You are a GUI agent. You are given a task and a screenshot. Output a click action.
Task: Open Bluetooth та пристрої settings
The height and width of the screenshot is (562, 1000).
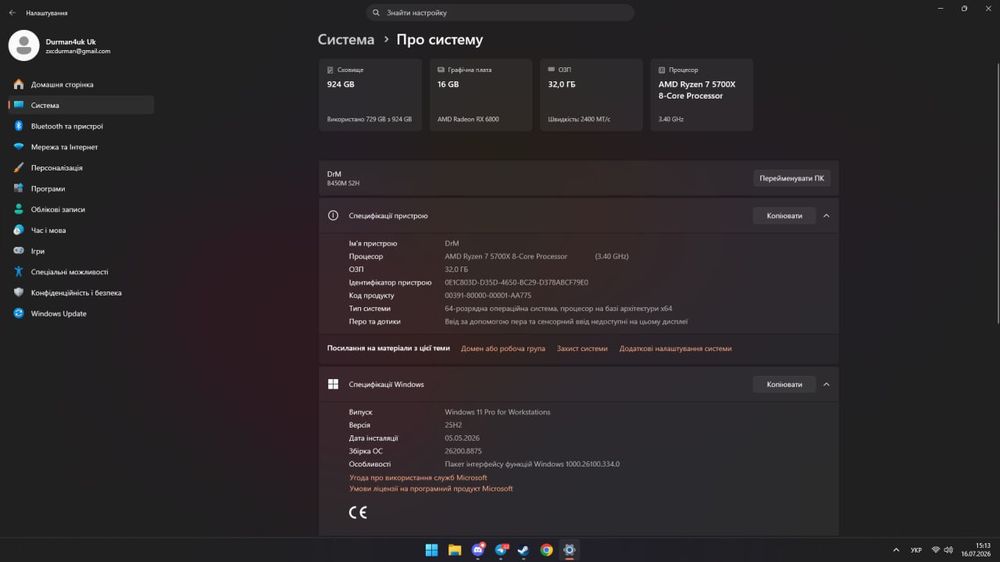pos(81,126)
